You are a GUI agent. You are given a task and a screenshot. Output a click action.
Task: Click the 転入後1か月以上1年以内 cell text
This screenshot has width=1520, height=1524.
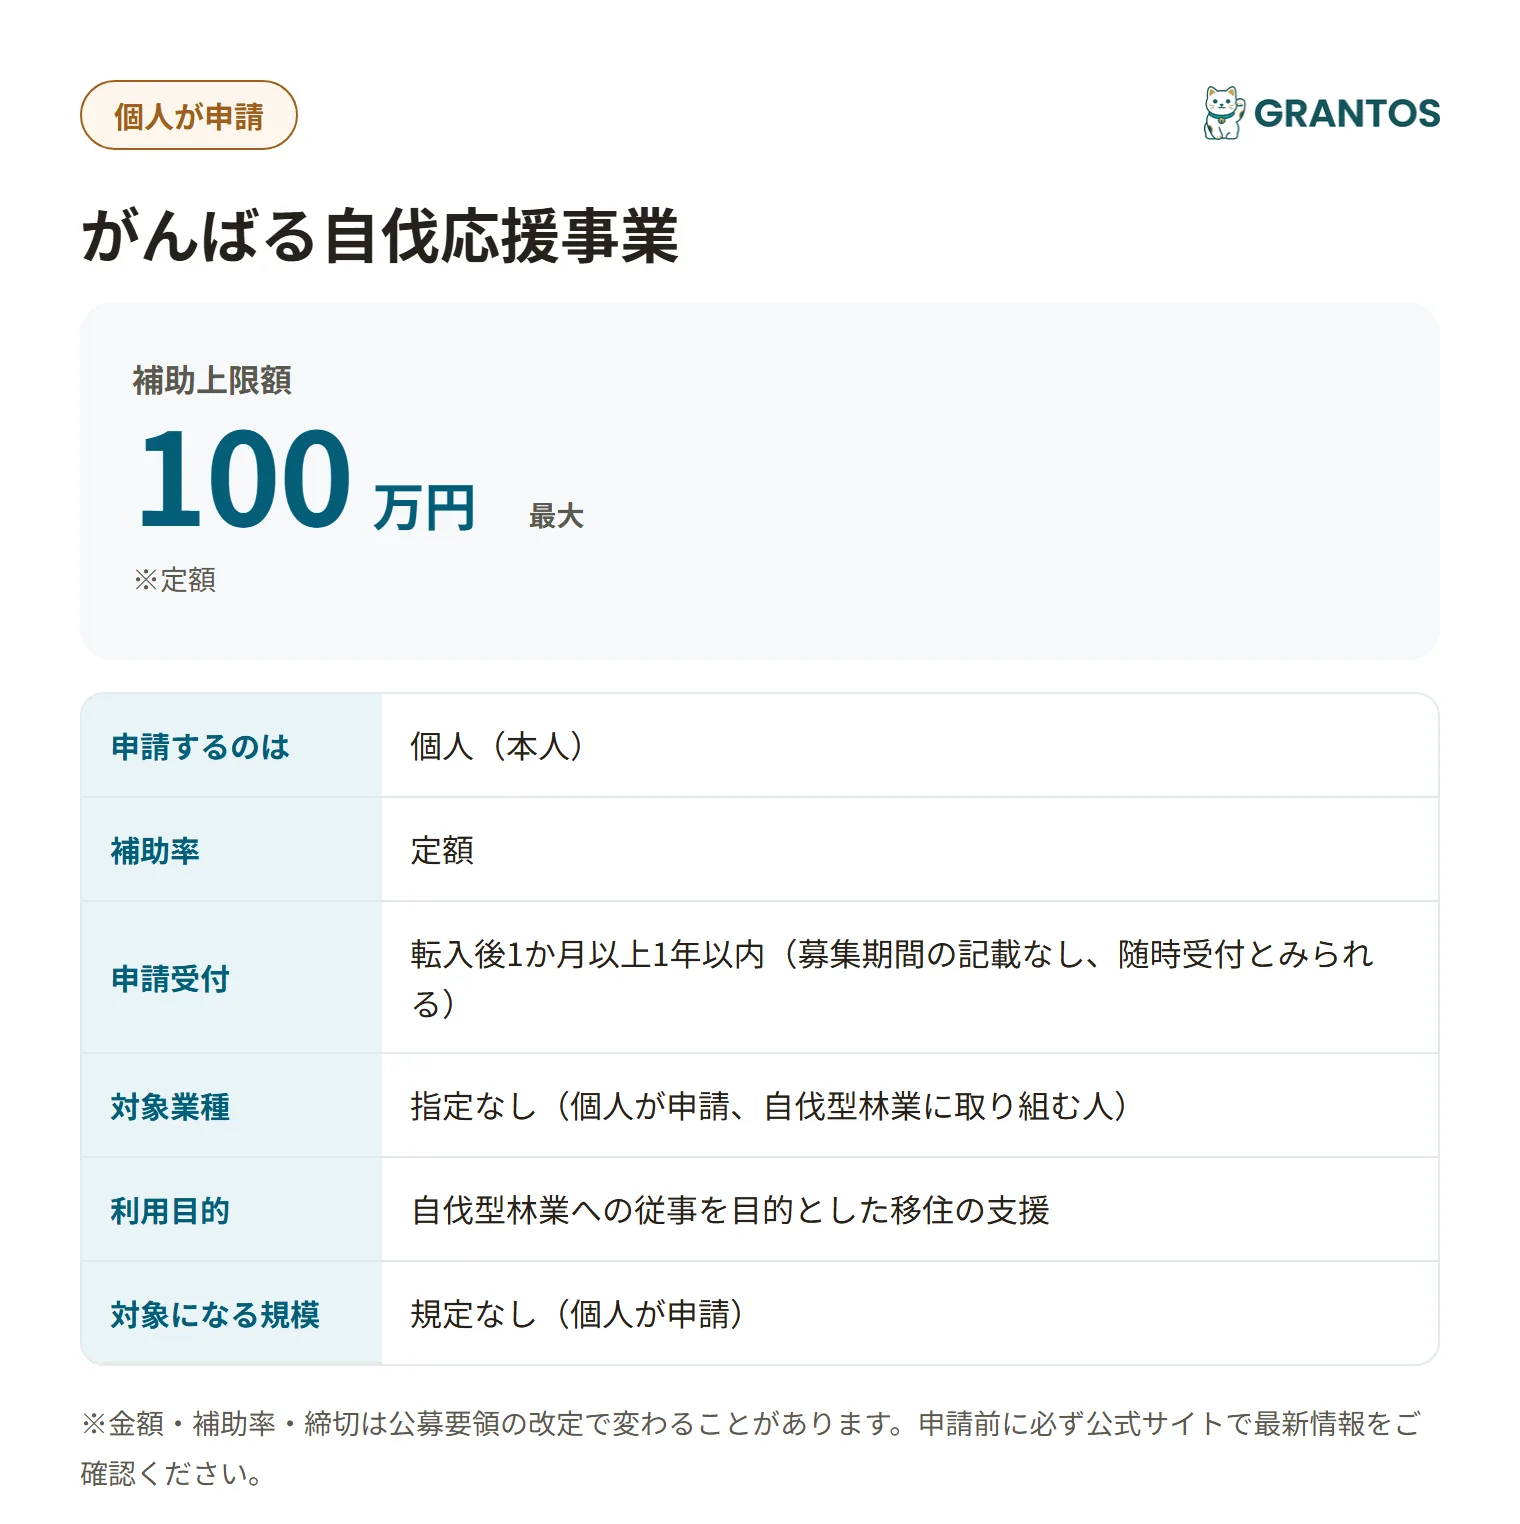click(x=893, y=978)
